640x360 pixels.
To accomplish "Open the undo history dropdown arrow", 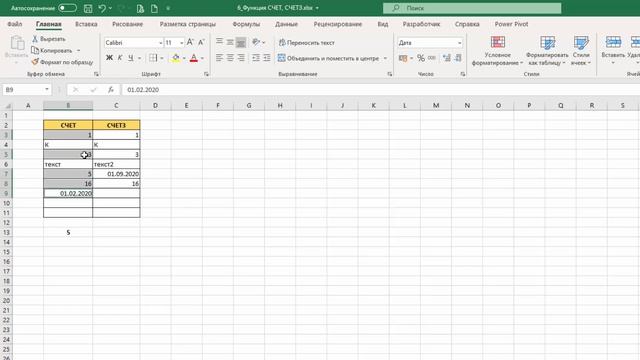I will tap(110, 8).
